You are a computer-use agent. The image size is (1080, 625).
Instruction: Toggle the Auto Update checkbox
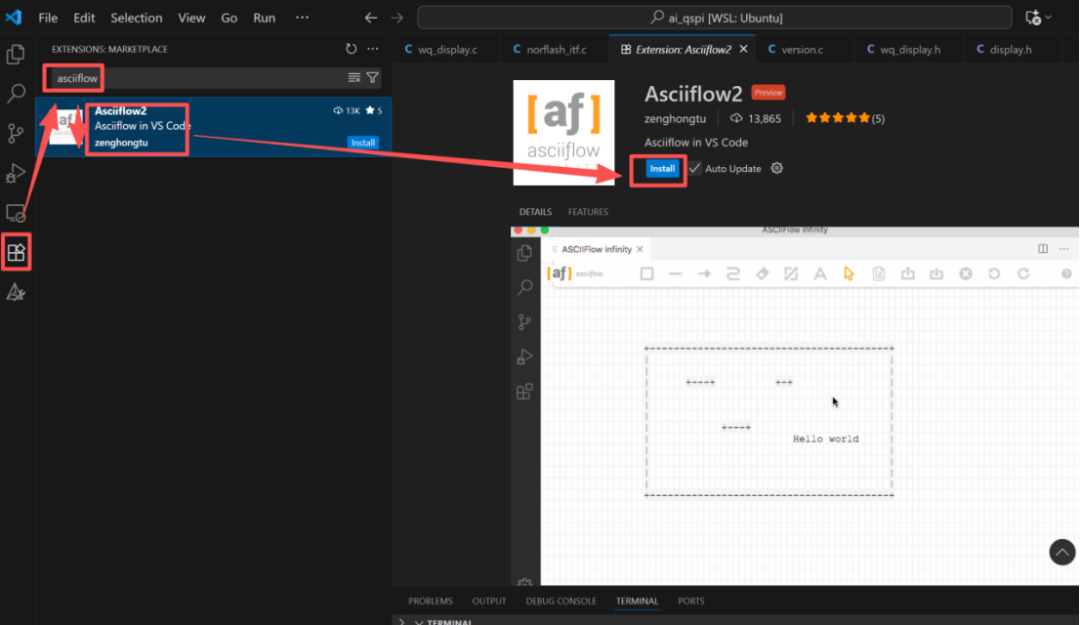click(695, 168)
